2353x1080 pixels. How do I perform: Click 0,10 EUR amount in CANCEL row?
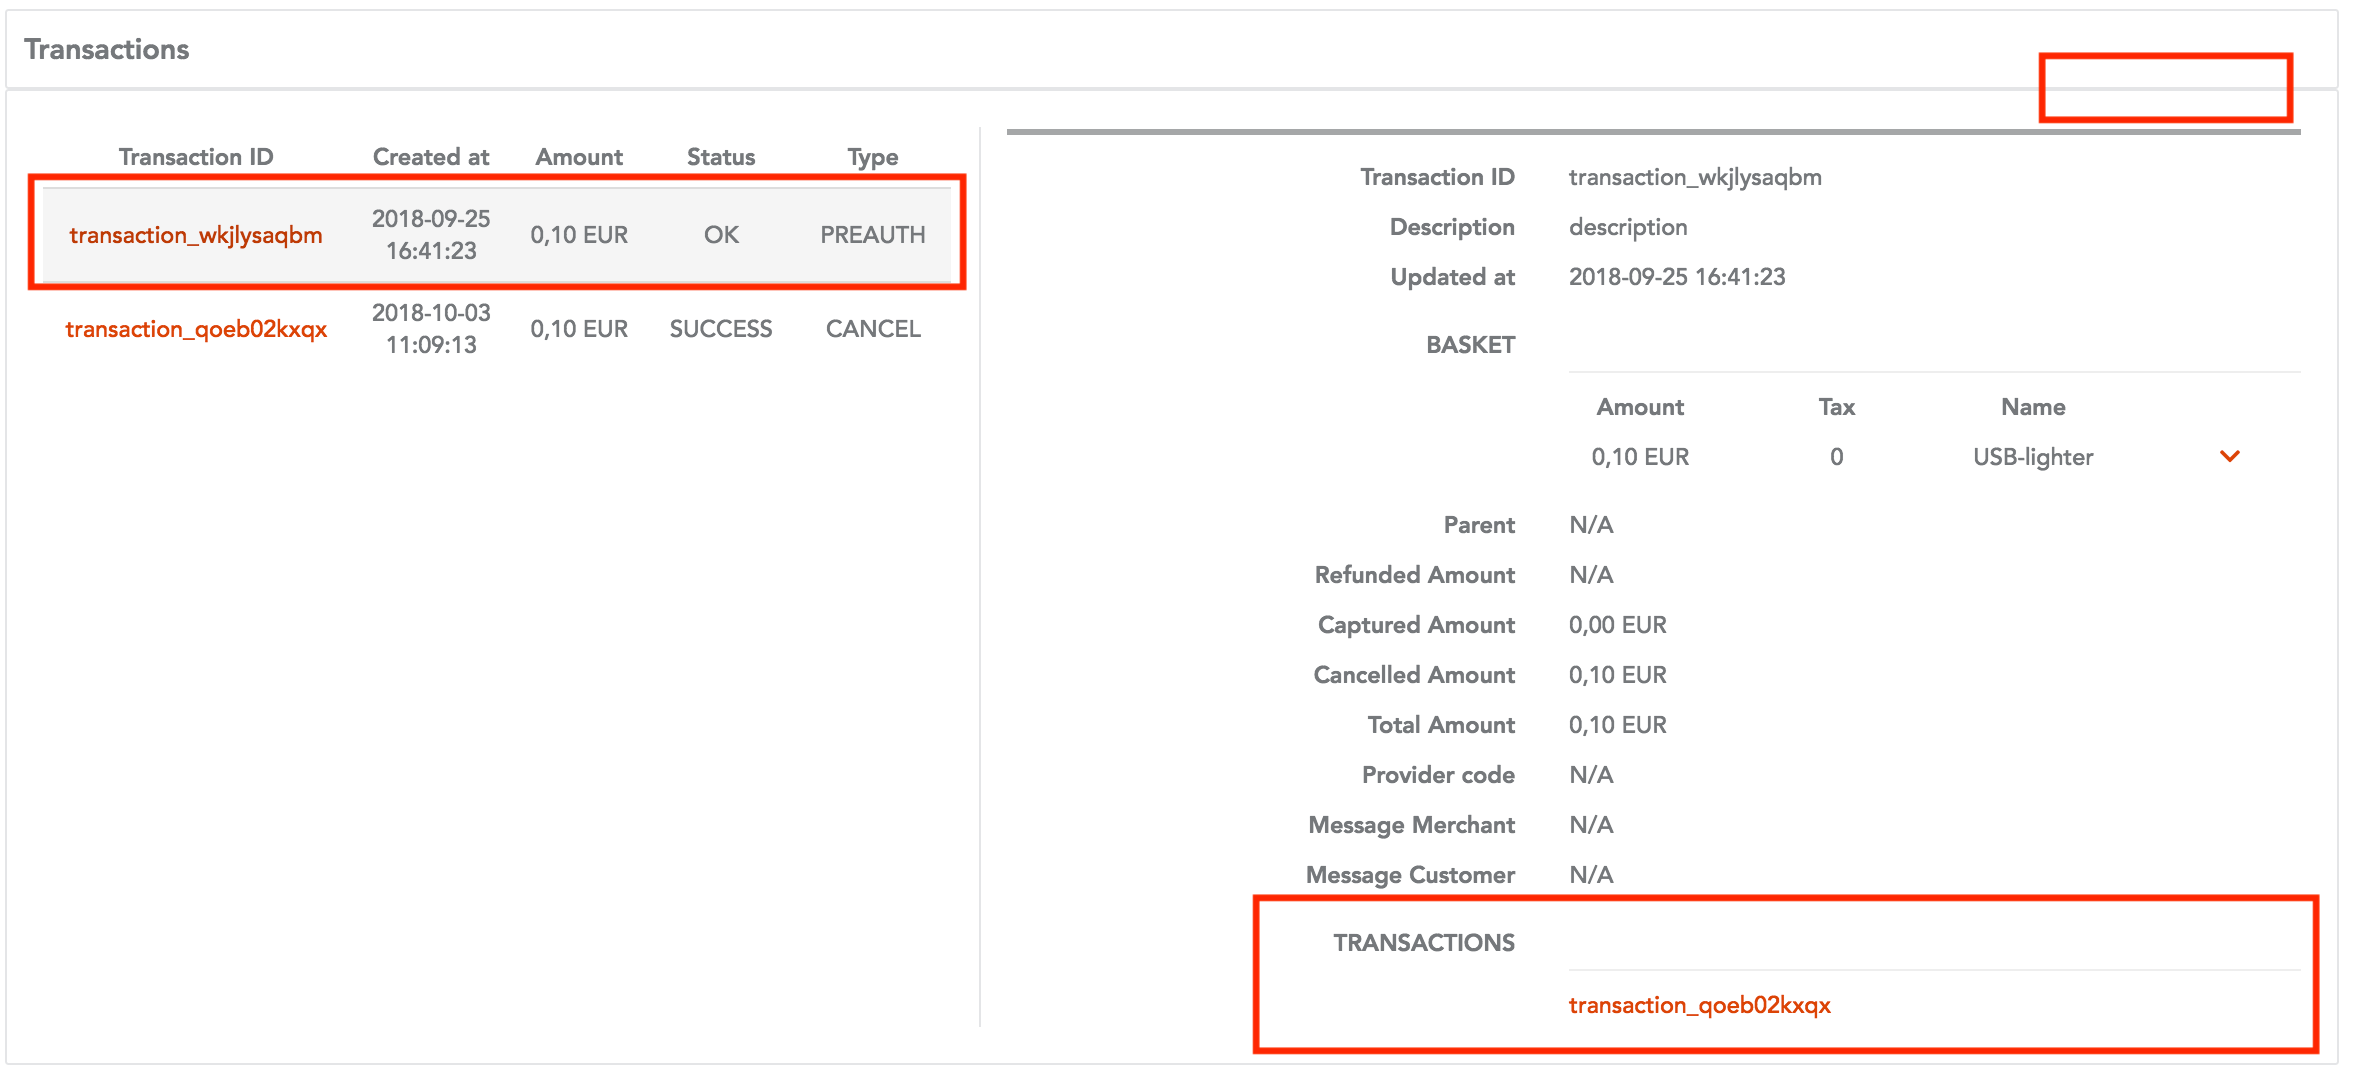[579, 329]
